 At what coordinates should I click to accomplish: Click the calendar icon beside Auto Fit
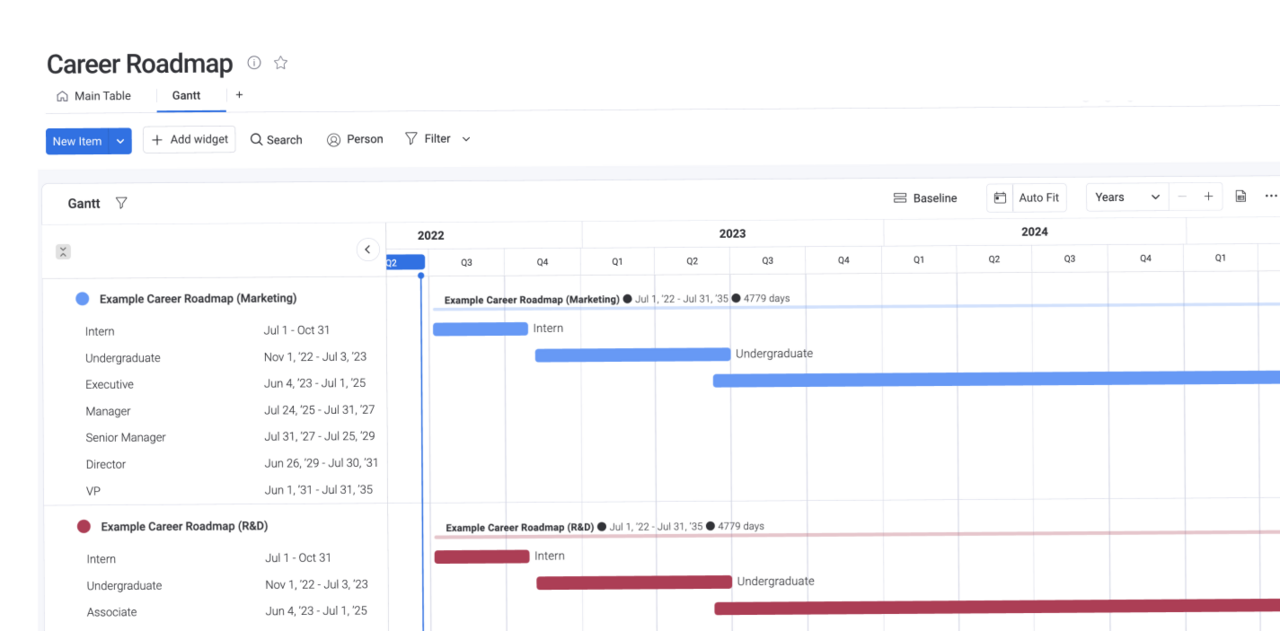click(x=999, y=198)
